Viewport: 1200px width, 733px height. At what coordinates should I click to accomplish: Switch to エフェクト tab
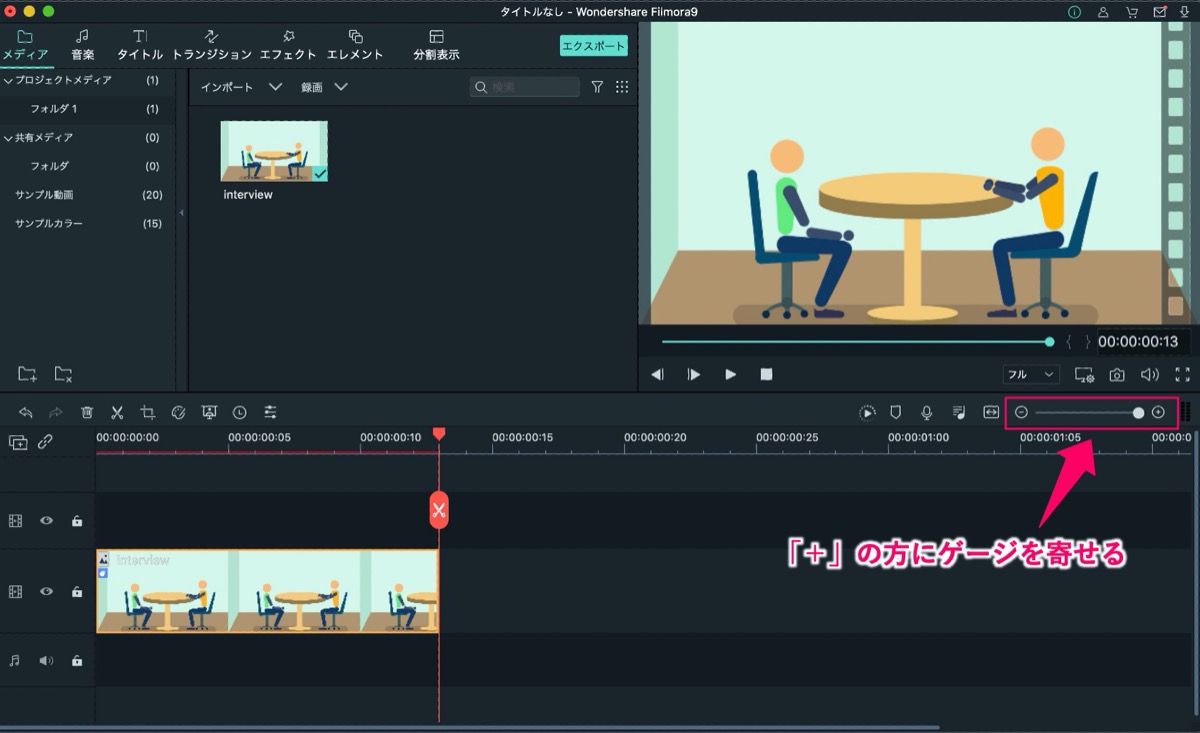click(288, 45)
